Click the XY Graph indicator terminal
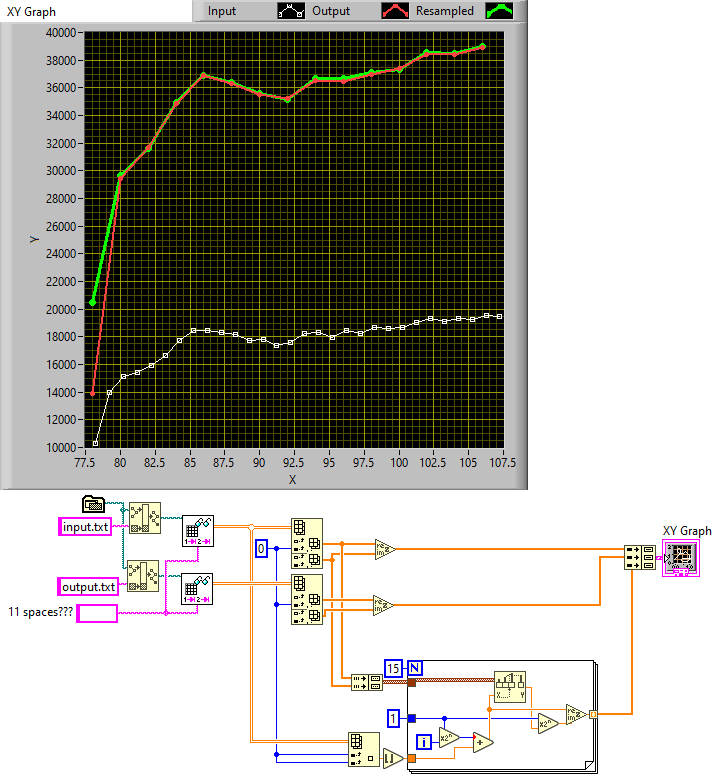The height and width of the screenshot is (784, 717). click(681, 558)
